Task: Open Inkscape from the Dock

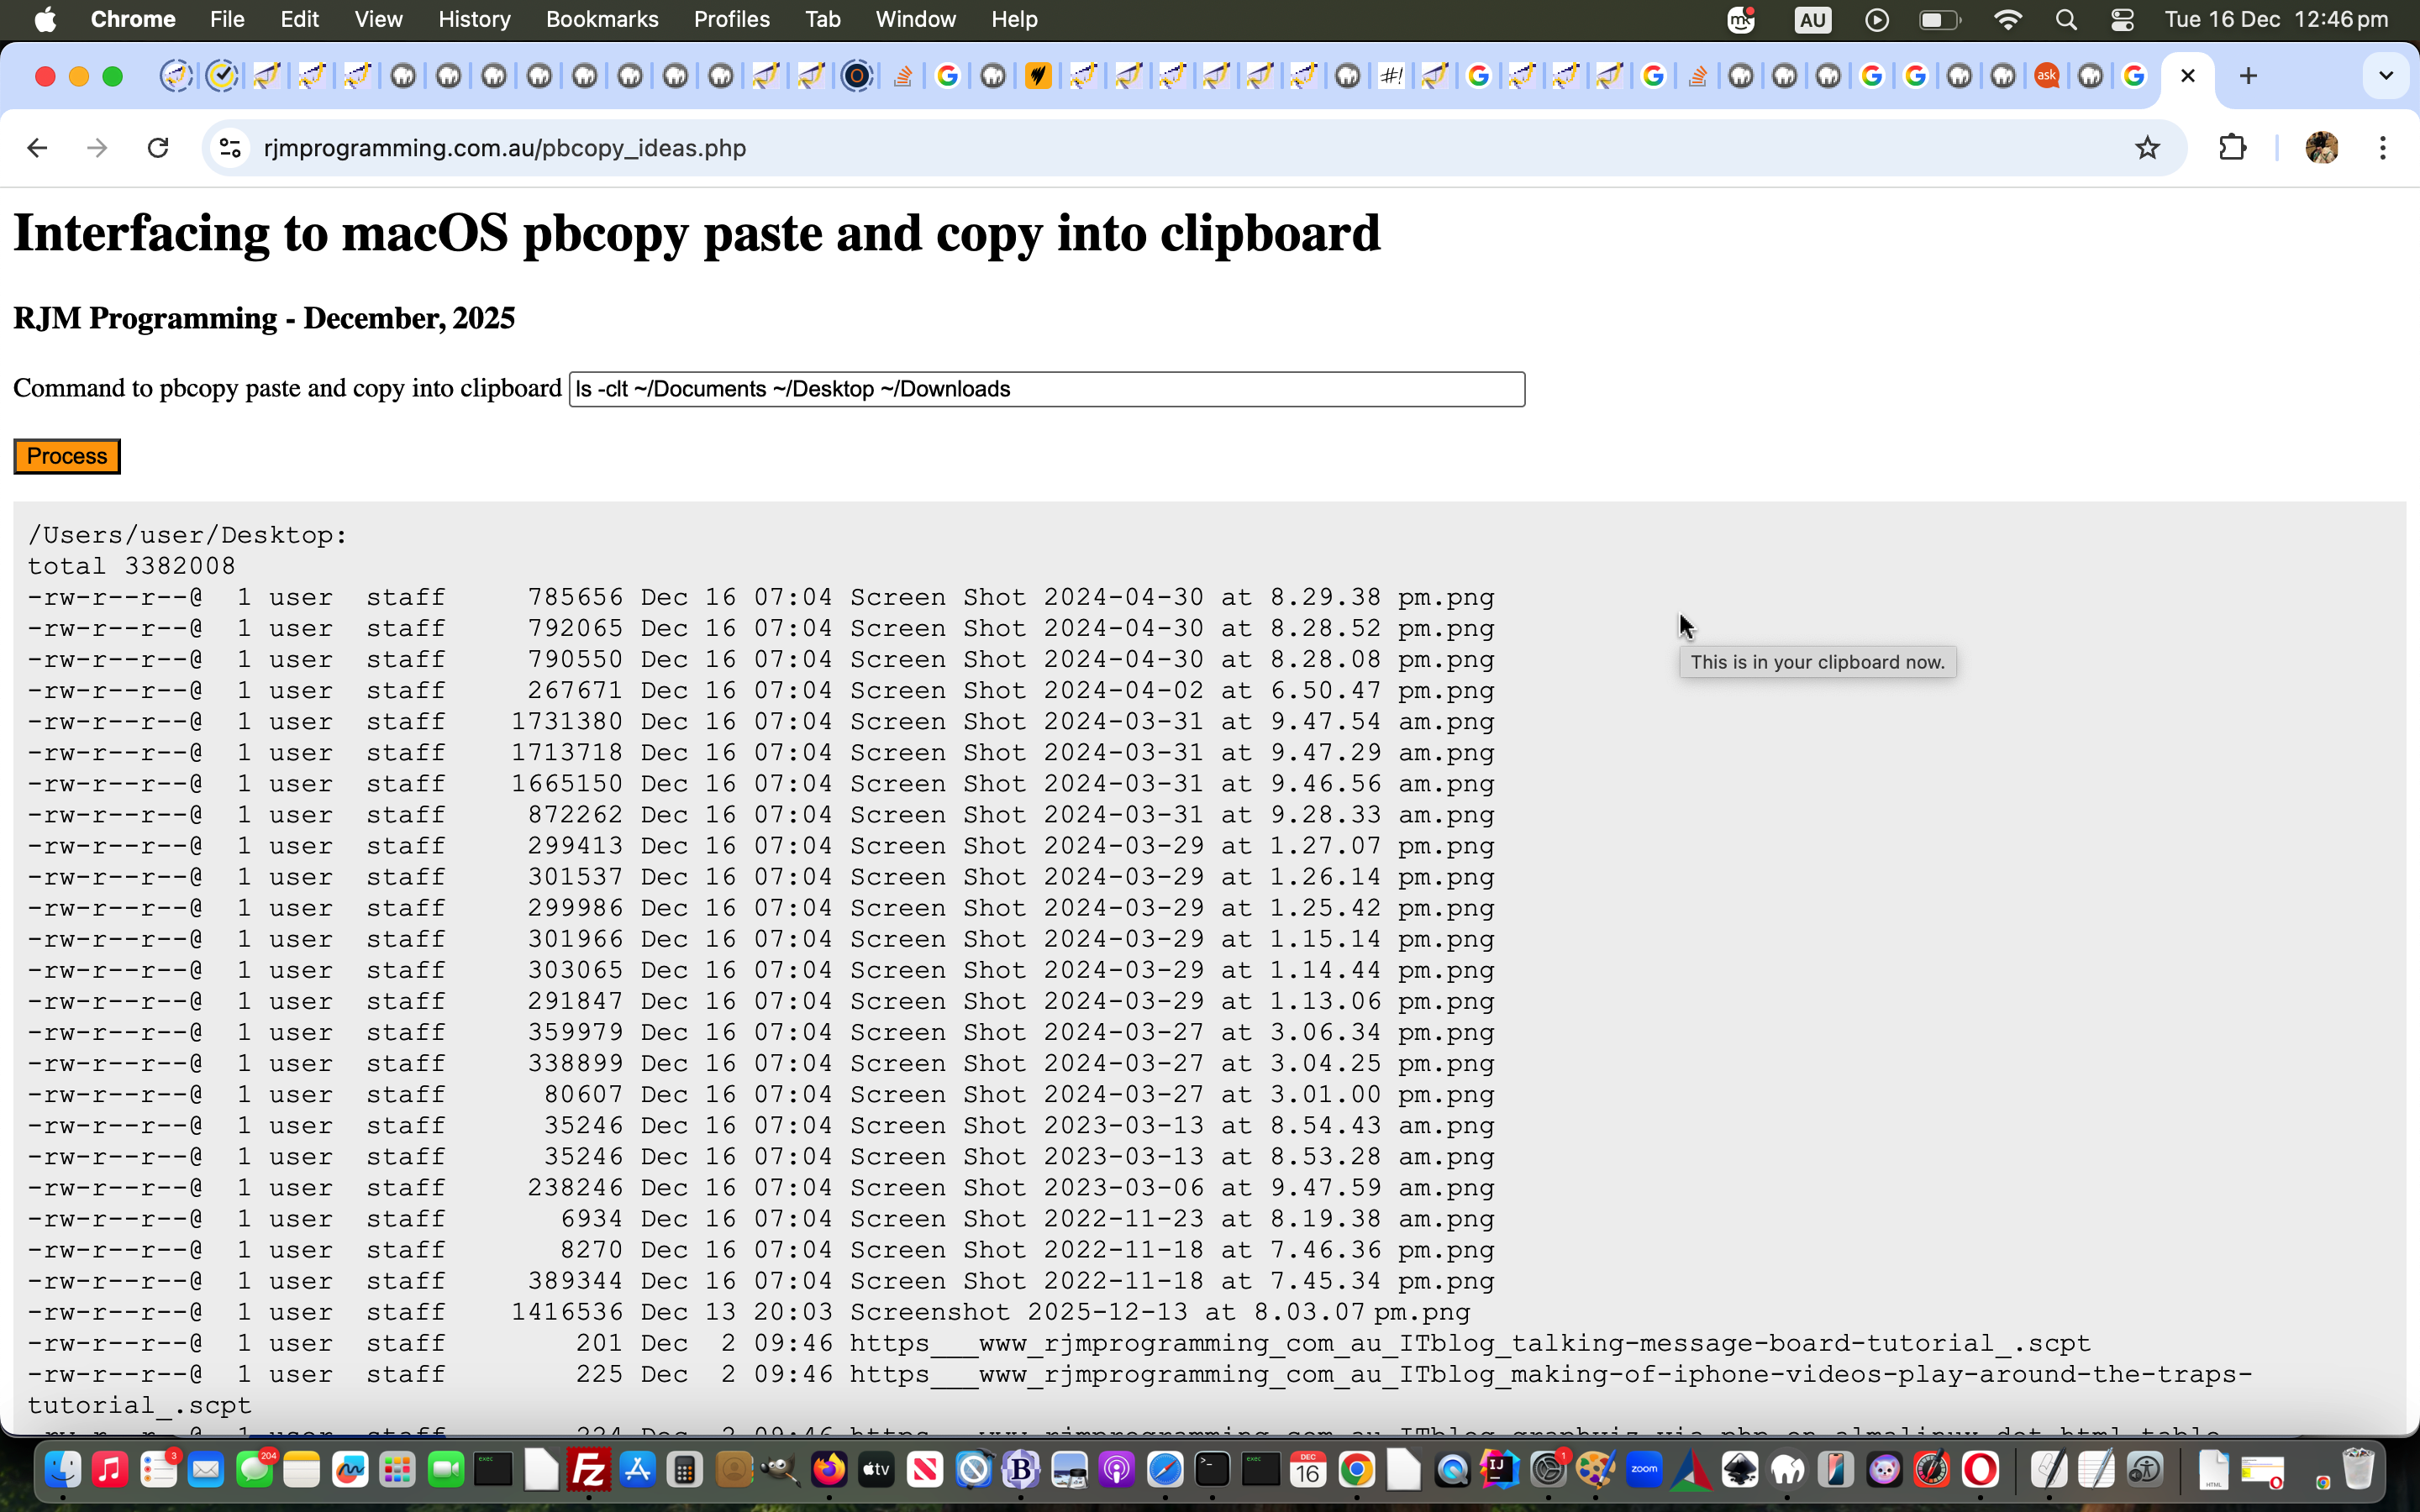Action: click(x=1741, y=1470)
